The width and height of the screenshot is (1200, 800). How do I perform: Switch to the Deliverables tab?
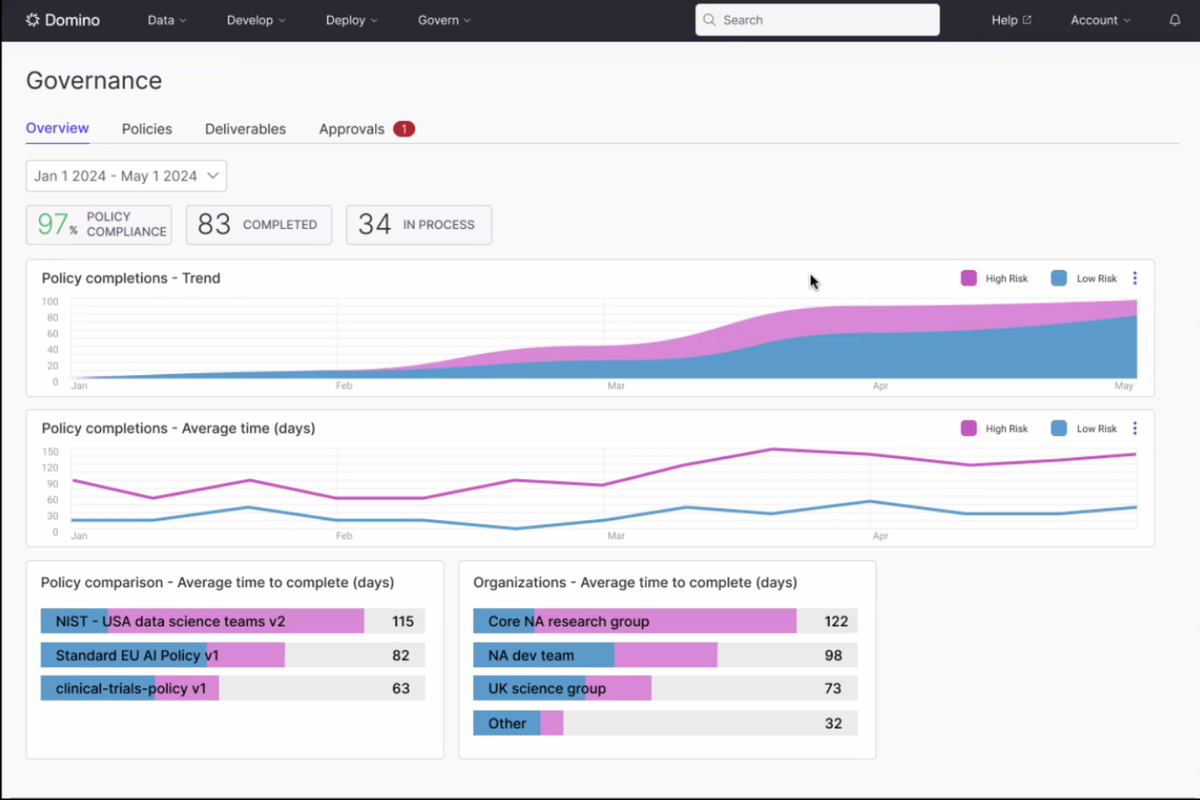click(x=245, y=128)
